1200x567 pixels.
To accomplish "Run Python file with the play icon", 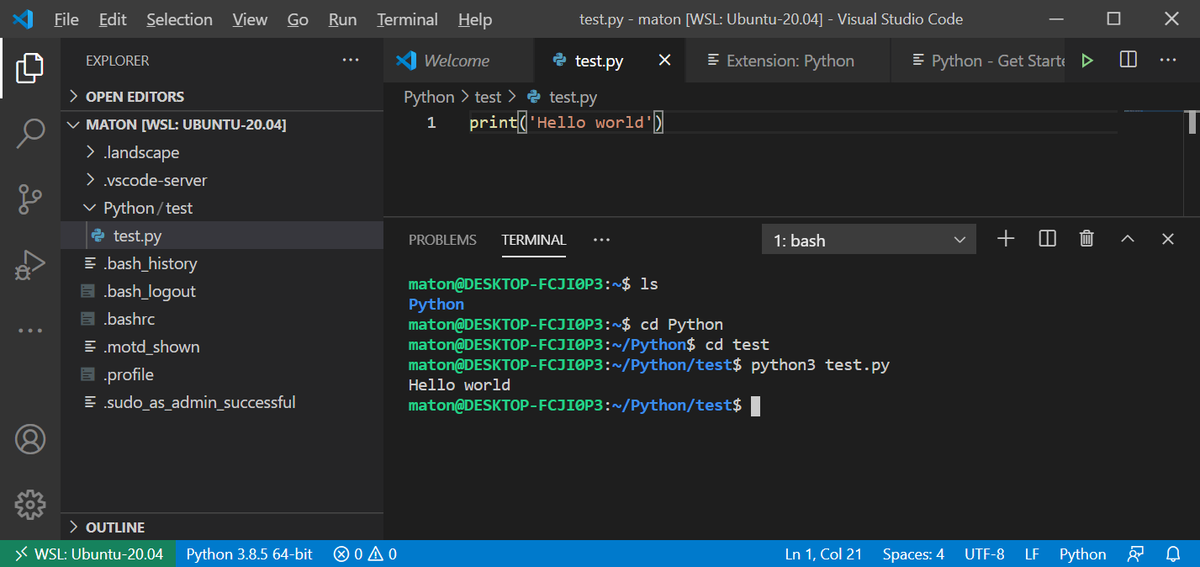I will coord(1087,61).
